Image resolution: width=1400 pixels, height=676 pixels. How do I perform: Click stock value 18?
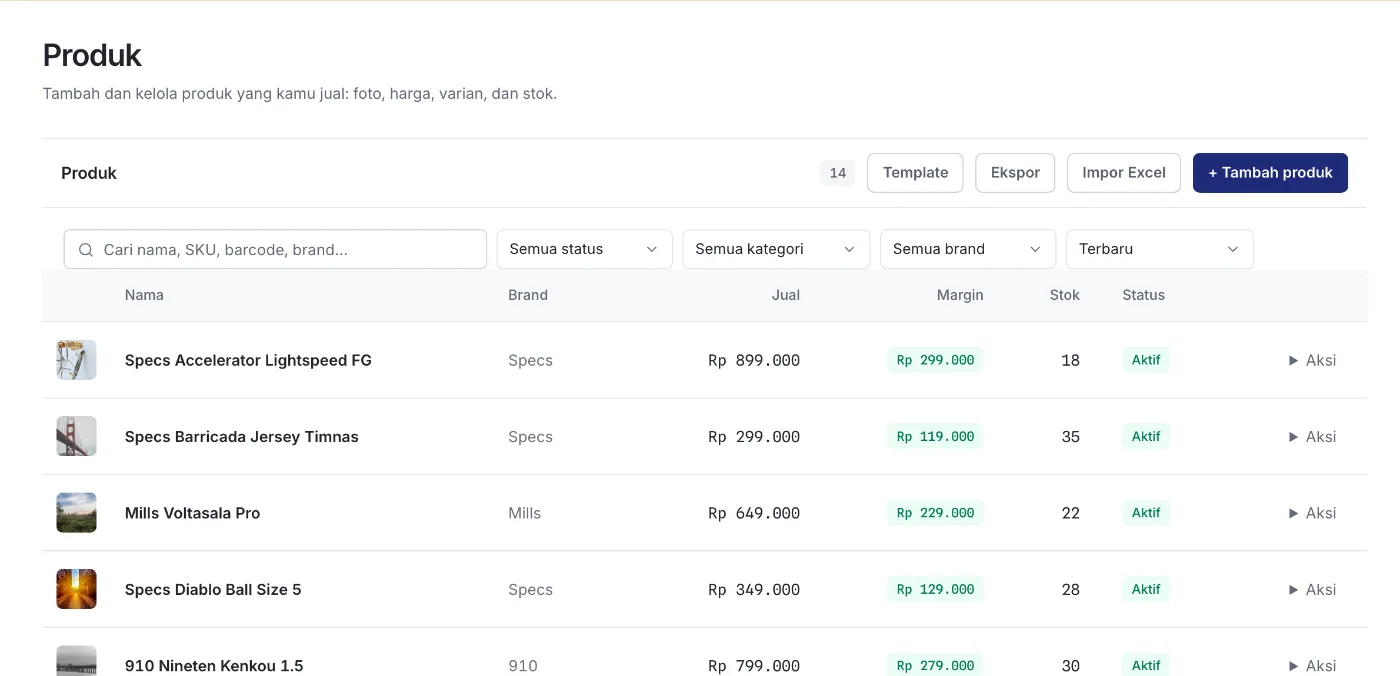(1070, 361)
